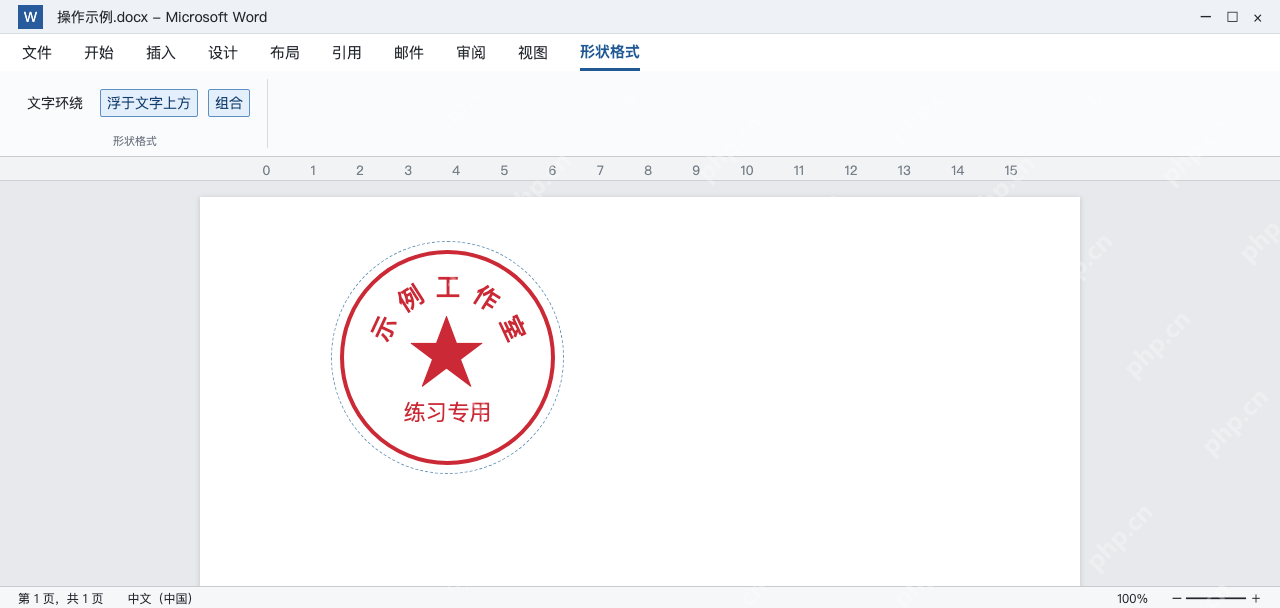
Task: Maximize the Word window
Action: pyautogui.click(x=1232, y=17)
